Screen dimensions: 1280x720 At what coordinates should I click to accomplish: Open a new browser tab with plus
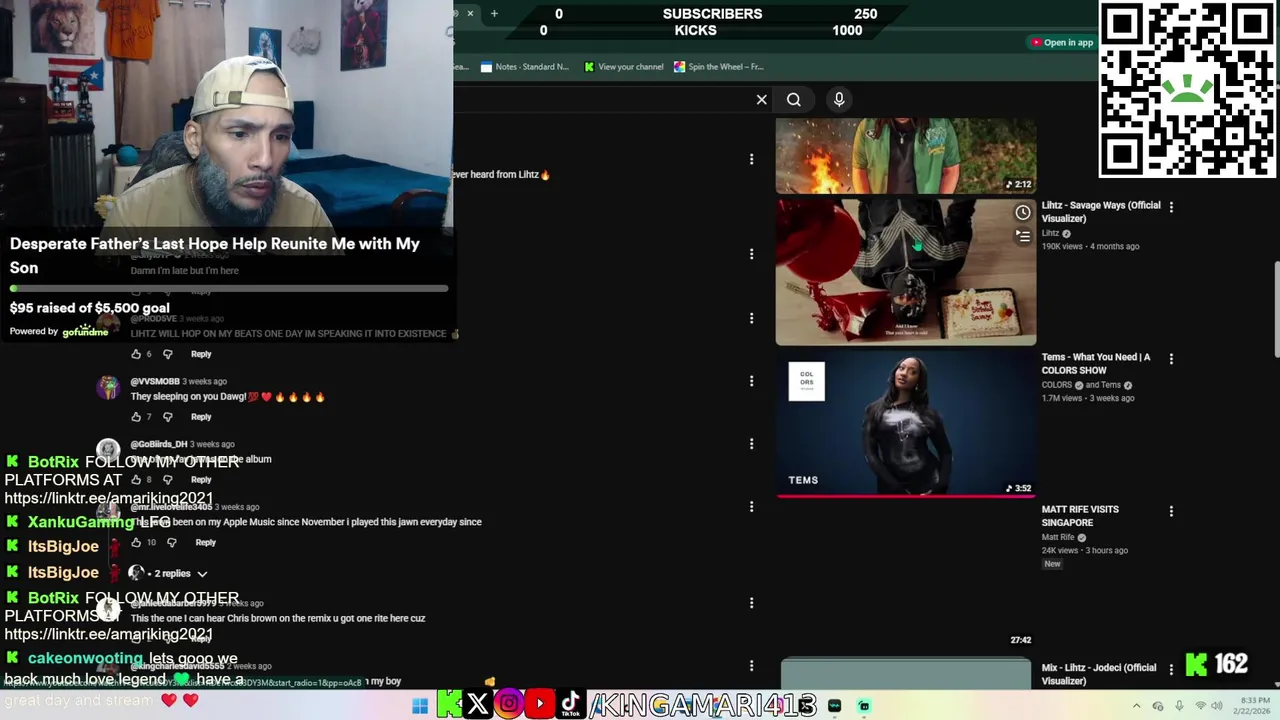494,13
